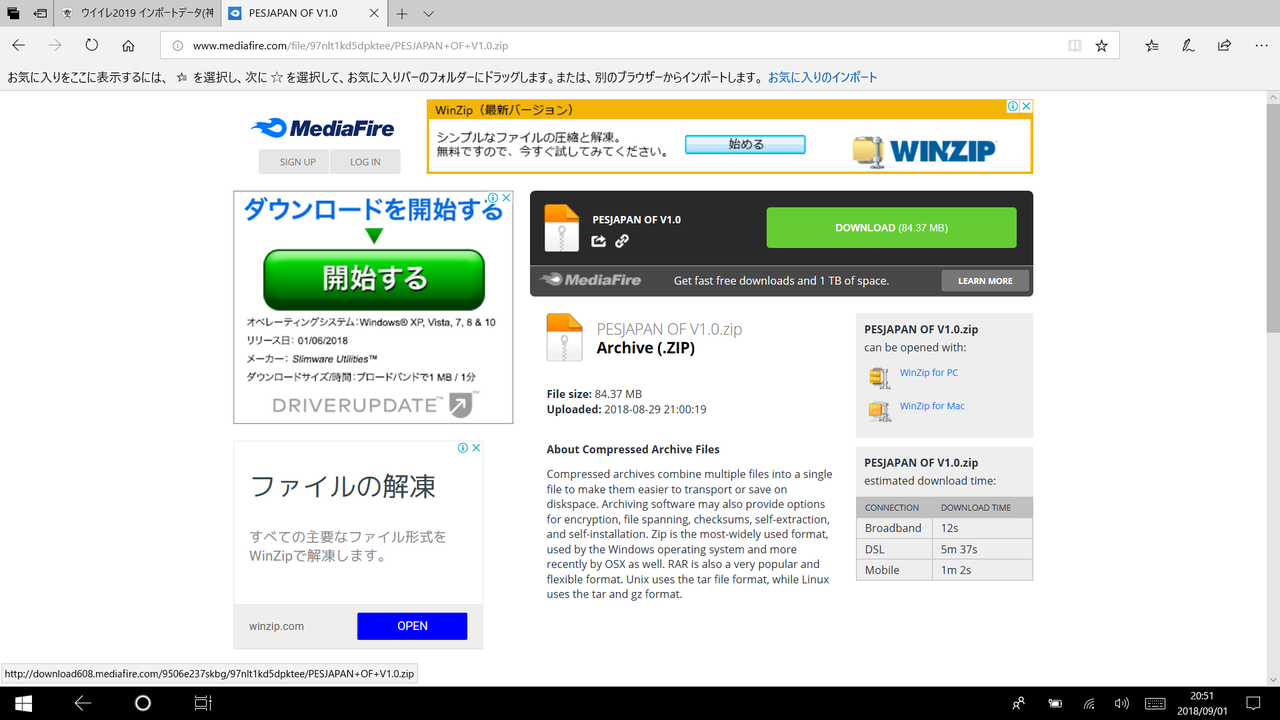
Task: Close the DriverUpdate download ad
Action: 506,198
